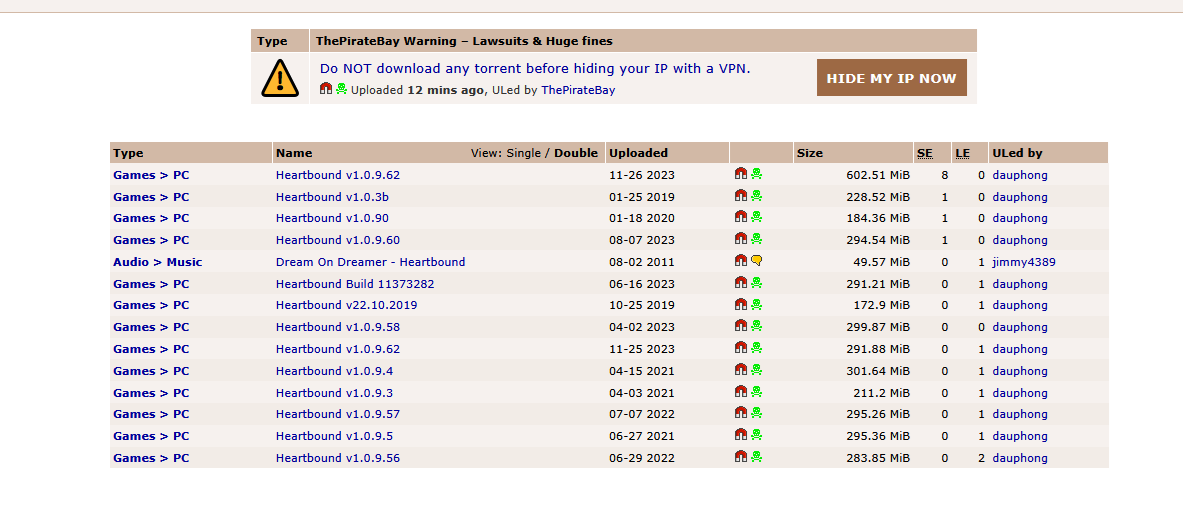Open the Heartbound v1.0.9.58 torrent page

(x=338, y=327)
